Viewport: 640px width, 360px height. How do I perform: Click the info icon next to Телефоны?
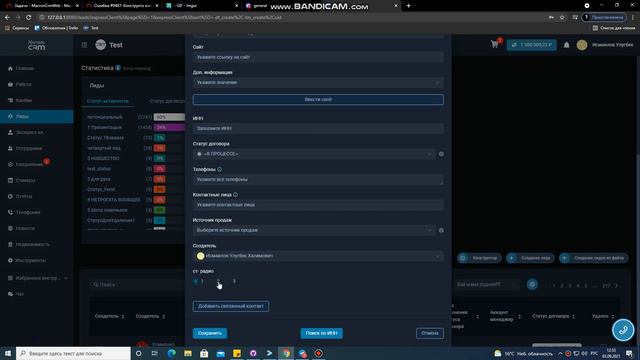[220, 169]
